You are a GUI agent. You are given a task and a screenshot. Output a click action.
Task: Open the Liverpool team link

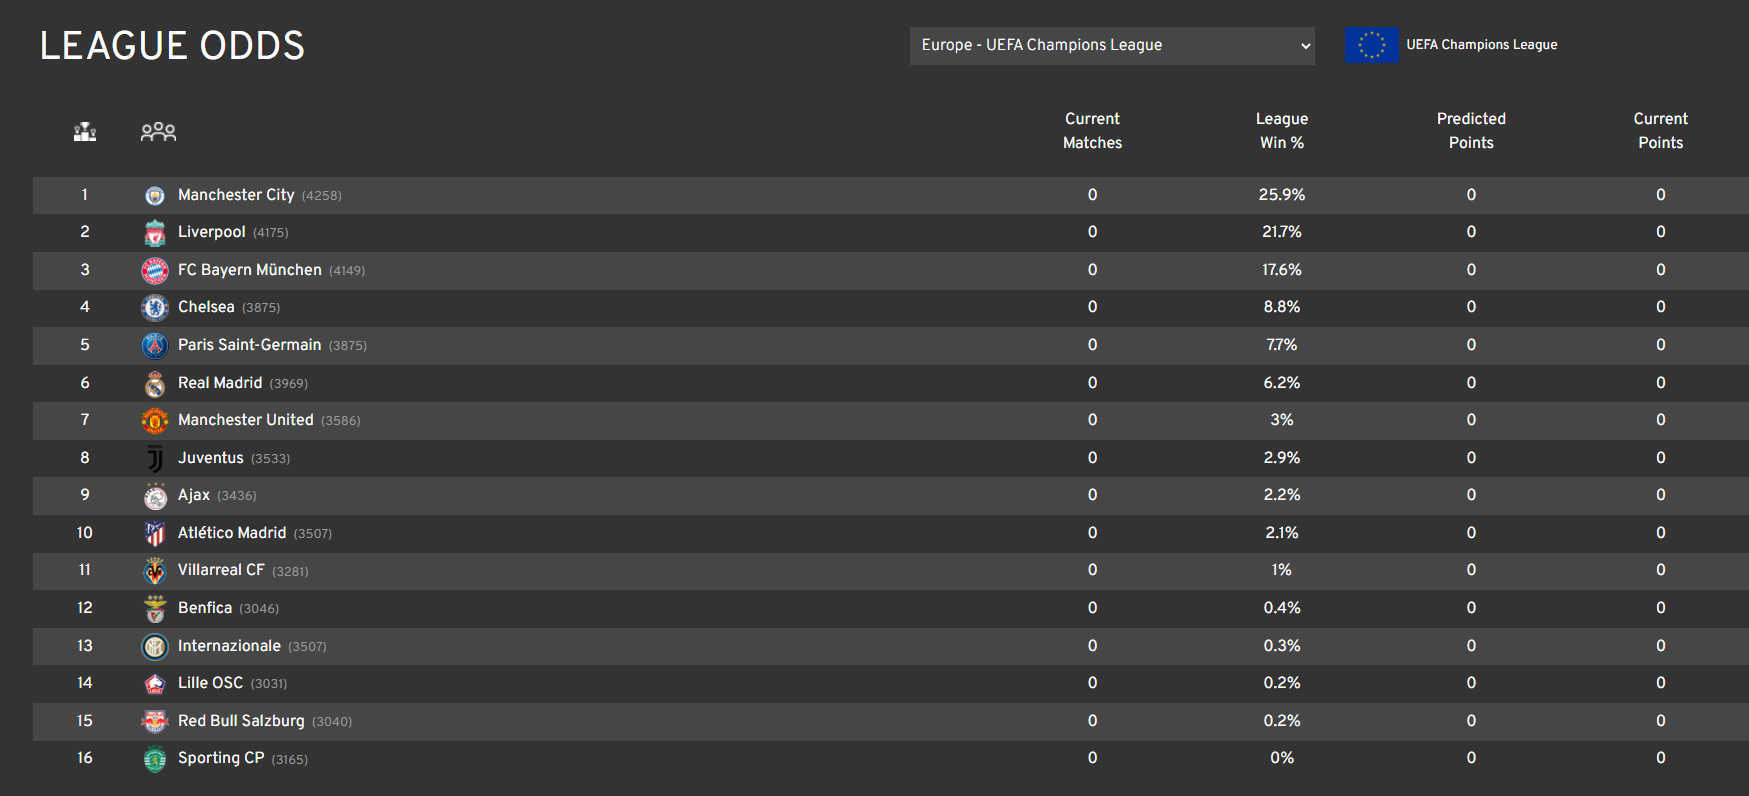click(x=212, y=232)
